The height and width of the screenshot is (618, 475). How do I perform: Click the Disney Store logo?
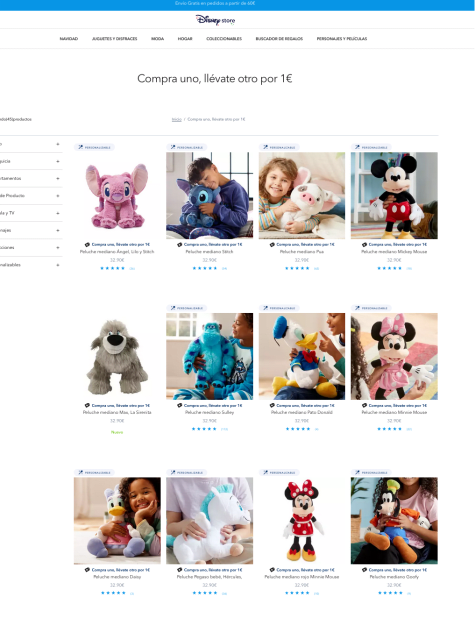pyautogui.click(x=215, y=20)
